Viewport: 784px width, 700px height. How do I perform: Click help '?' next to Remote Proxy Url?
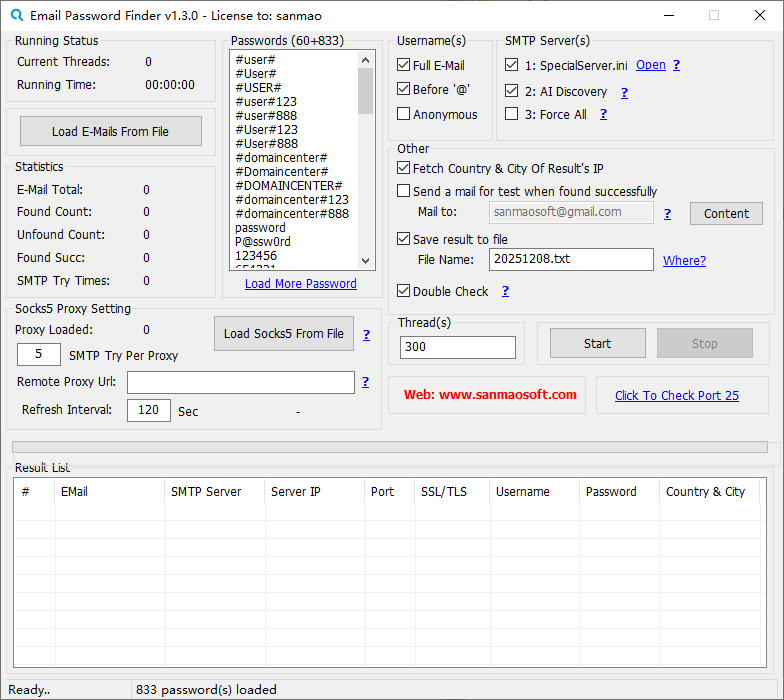click(365, 382)
